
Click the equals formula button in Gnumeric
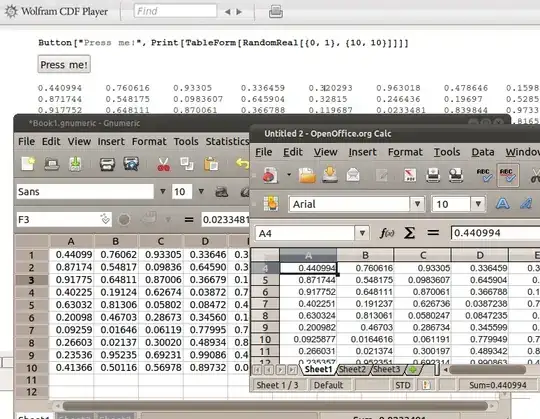(x=189, y=219)
